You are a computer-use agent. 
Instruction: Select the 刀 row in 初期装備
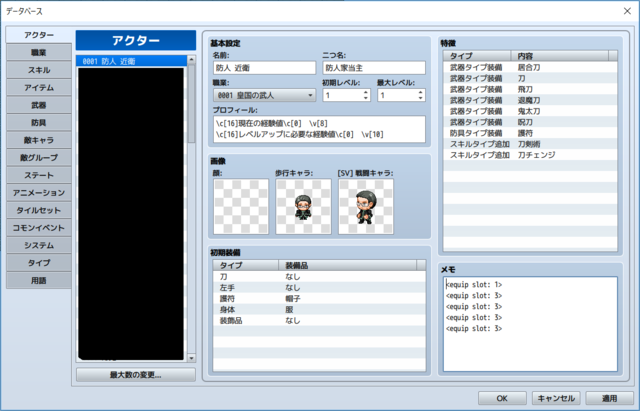319,277
